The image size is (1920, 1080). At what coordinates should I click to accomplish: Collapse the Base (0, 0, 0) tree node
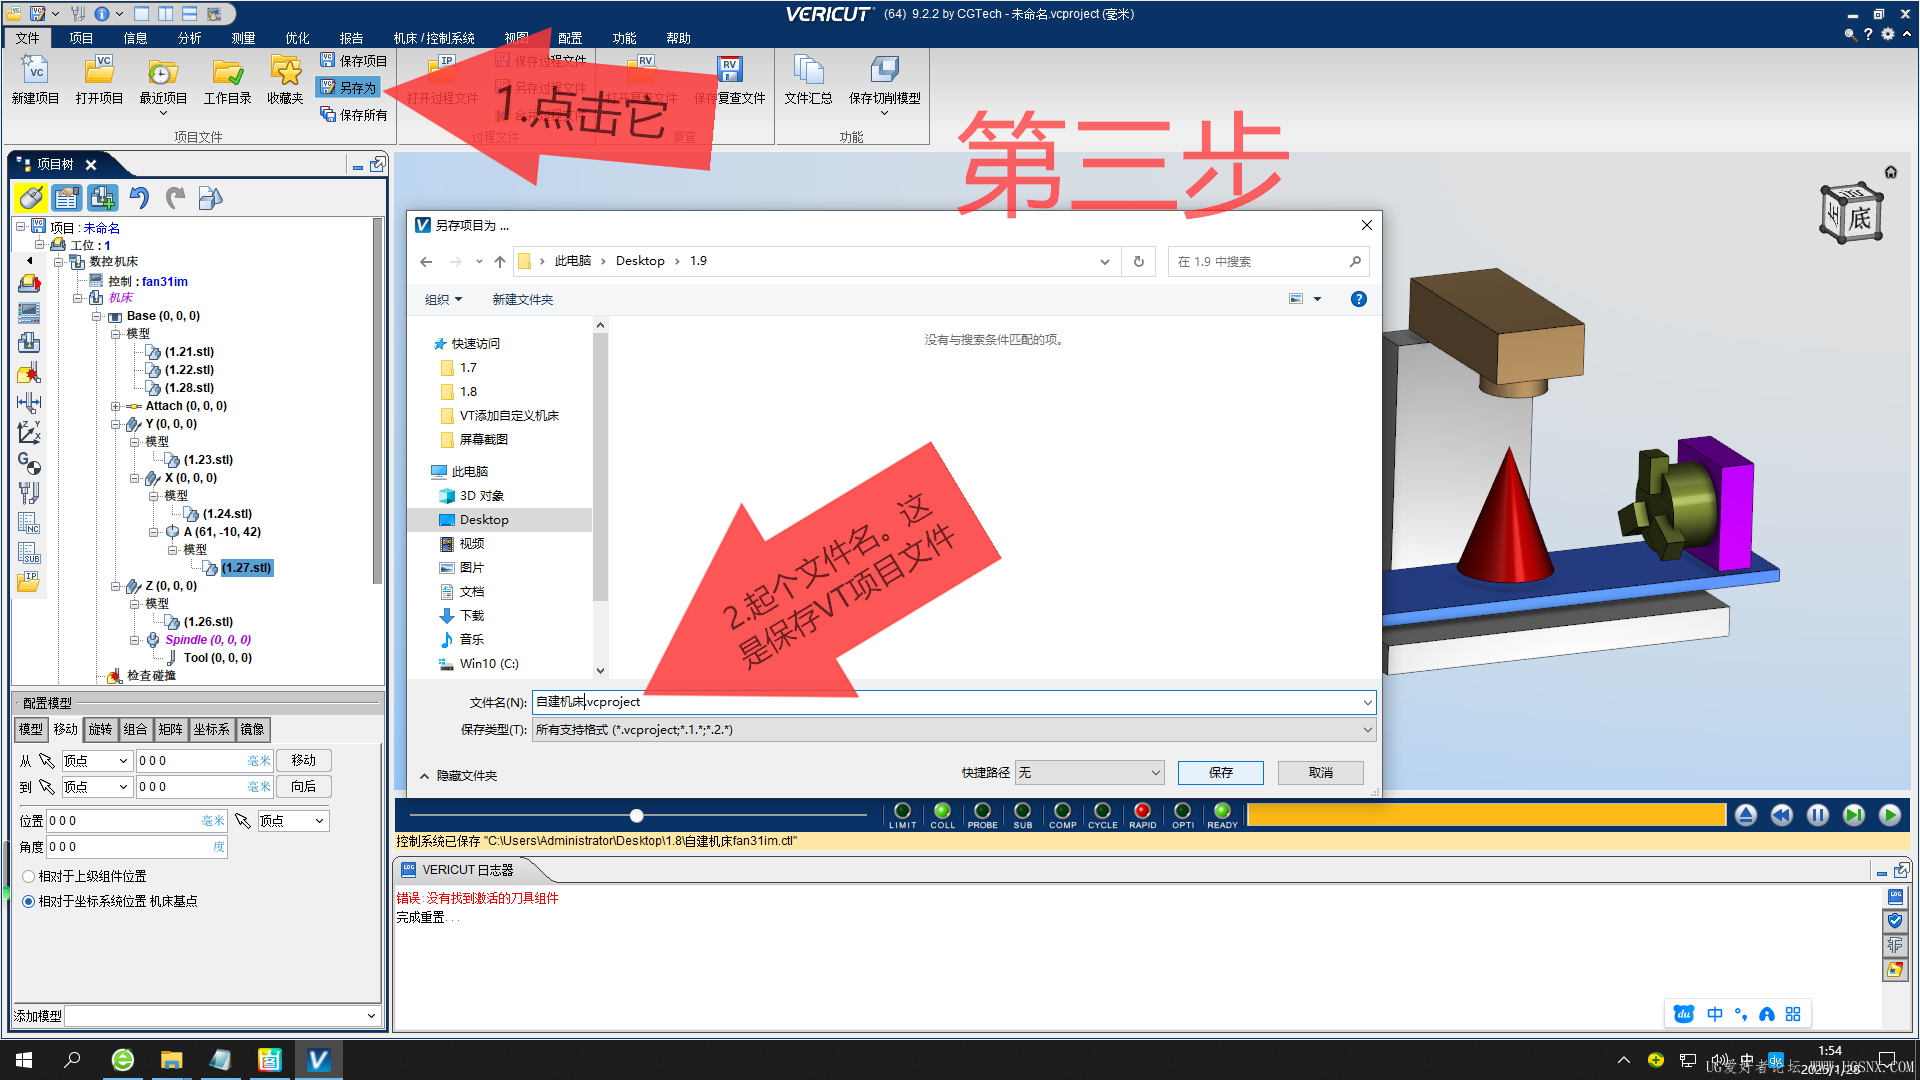[x=97, y=316]
